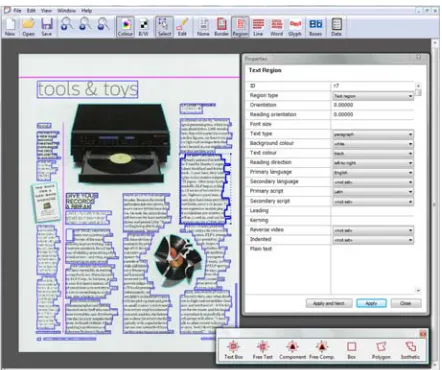This screenshot has height=370, width=442.
Task: Open the Secondary language dropdown
Action: click(373, 182)
